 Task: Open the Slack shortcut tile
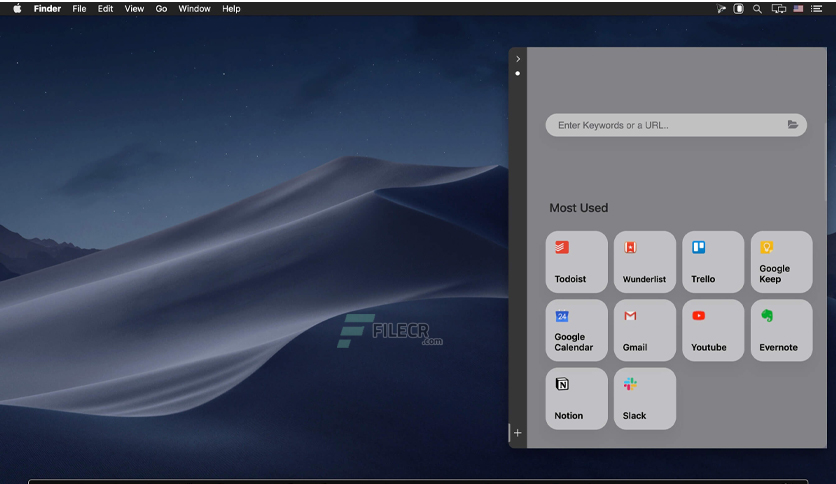(645, 398)
